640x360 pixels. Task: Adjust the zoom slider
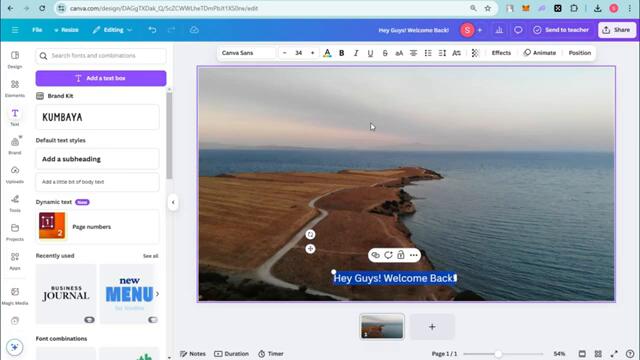pos(498,354)
